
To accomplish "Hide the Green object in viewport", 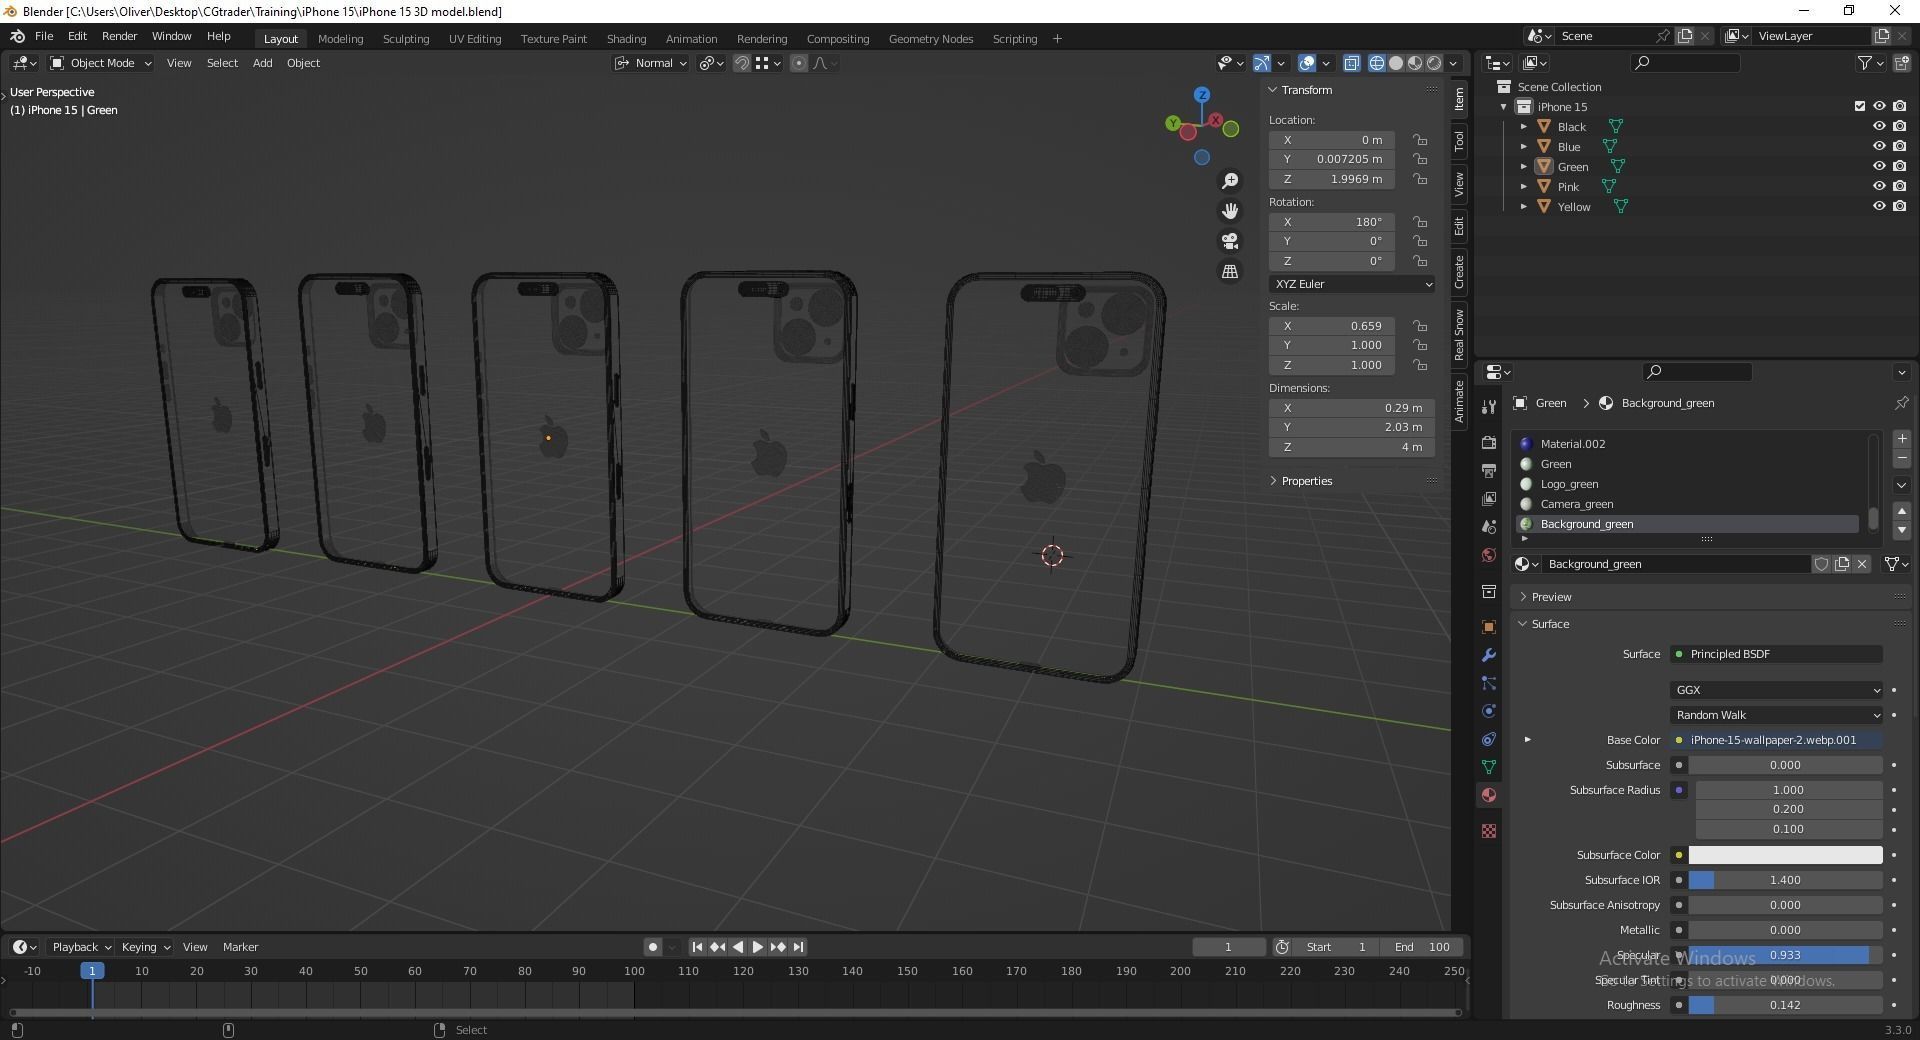I will 1879,166.
